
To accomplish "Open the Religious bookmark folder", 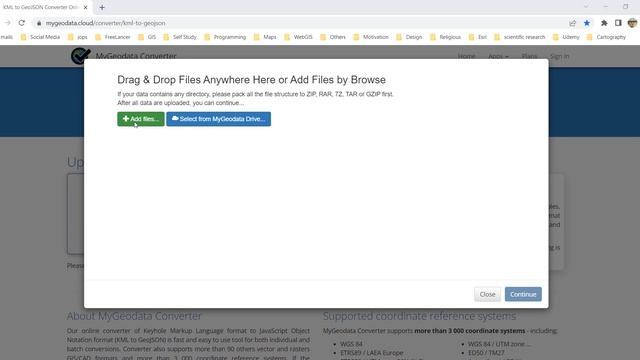I will click(x=446, y=37).
